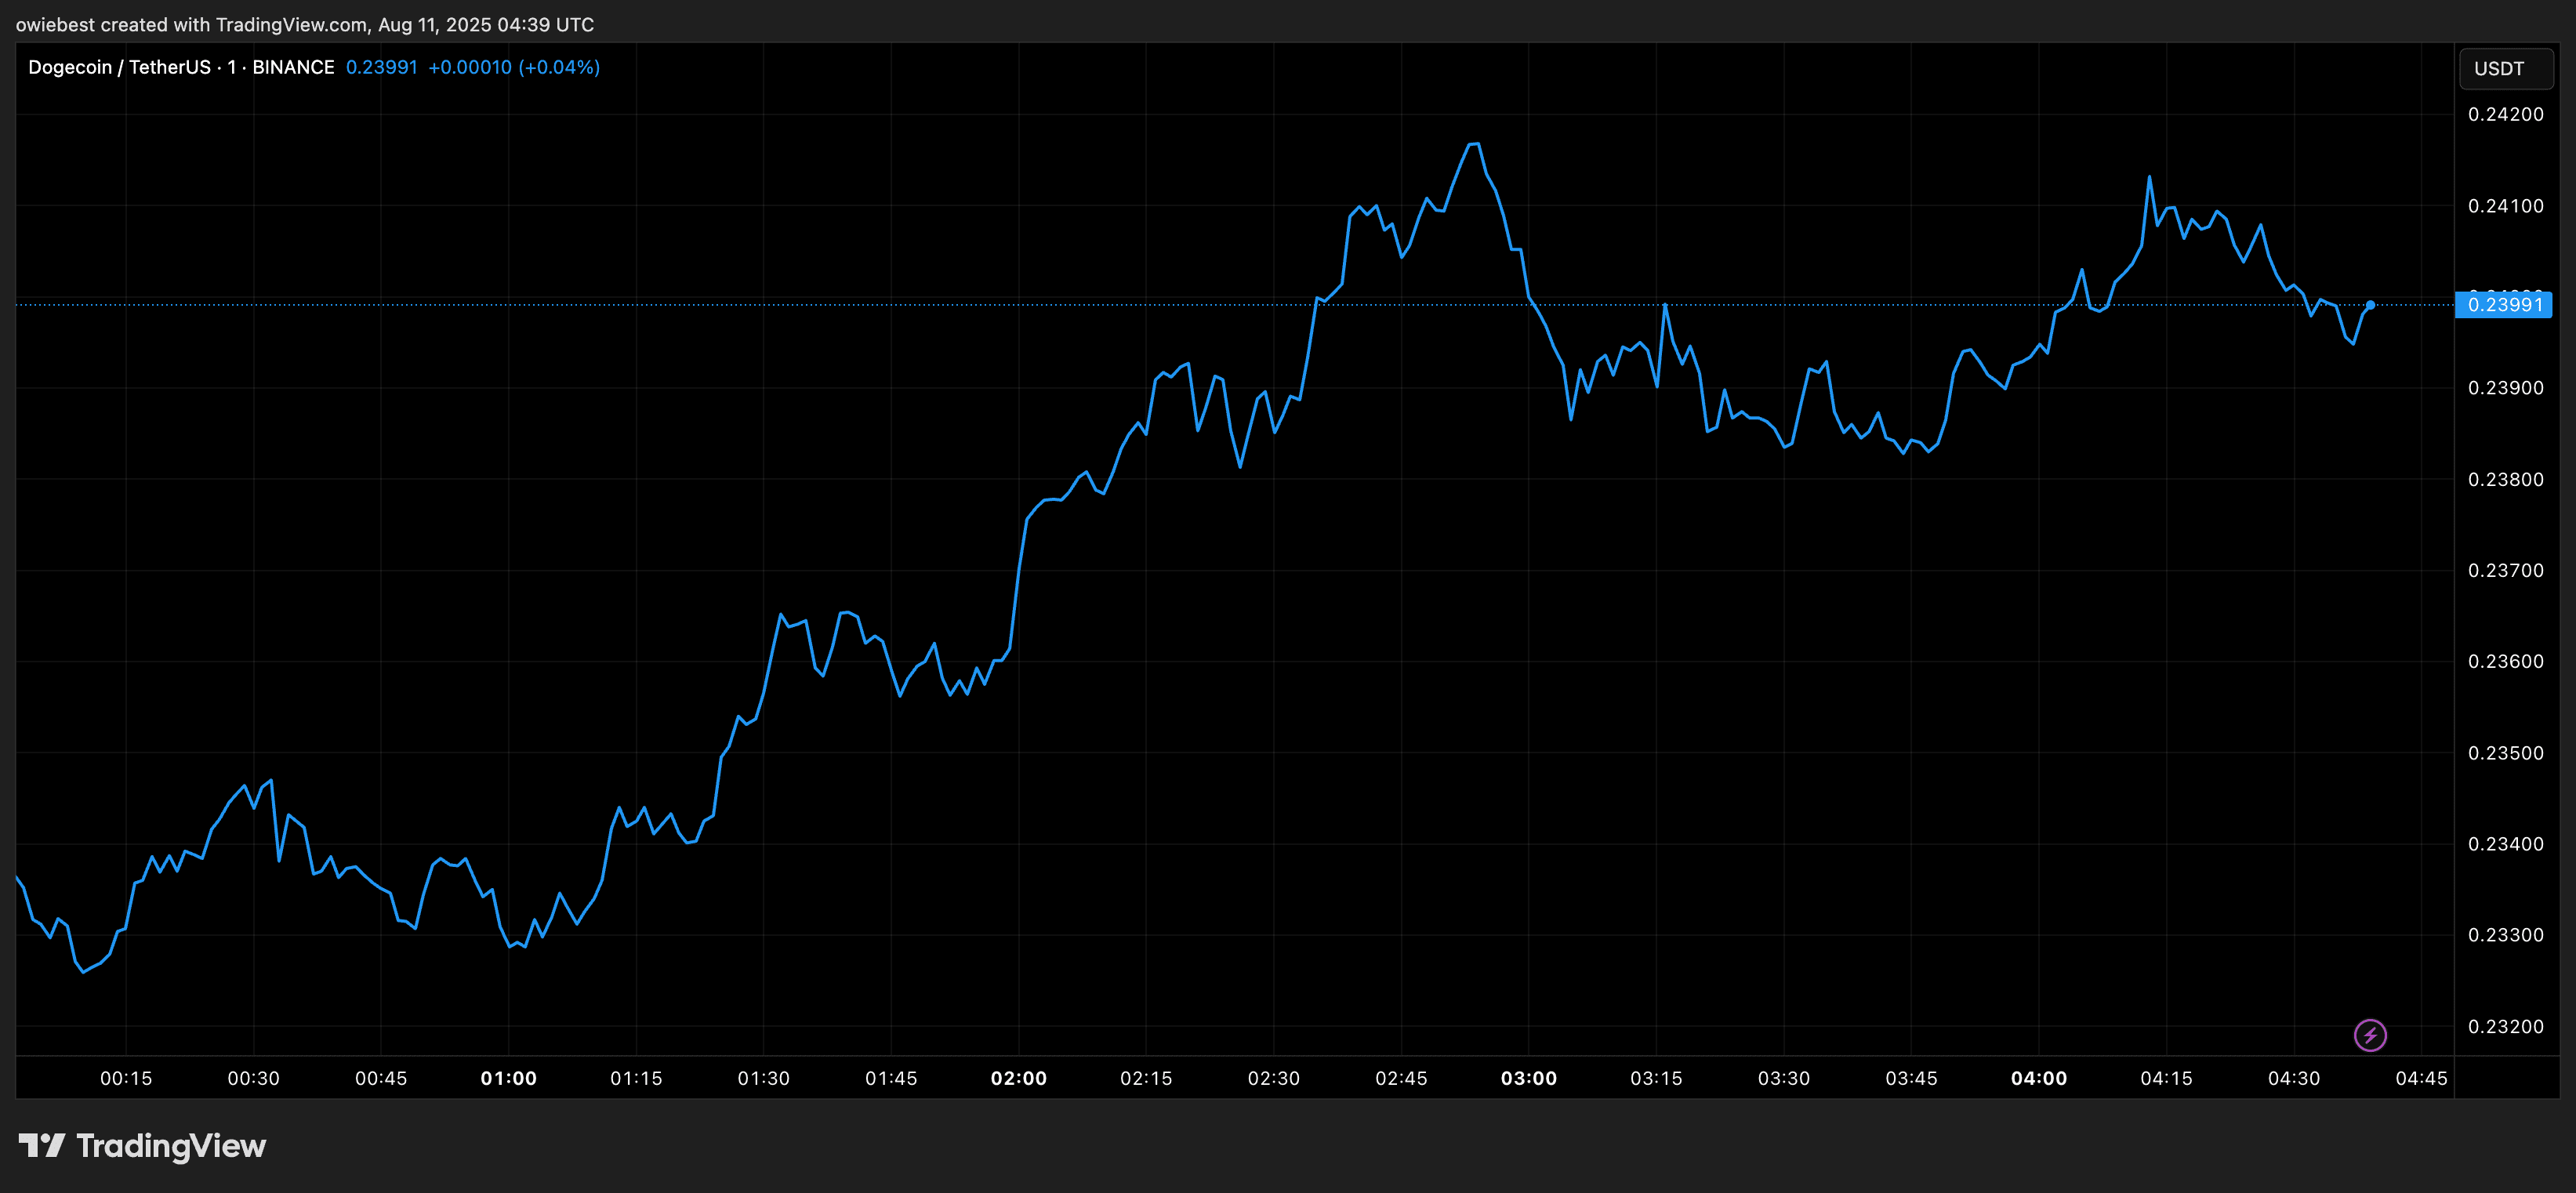Click the last price dot on line
Viewport: 2576px width, 1193px height.
click(2370, 305)
